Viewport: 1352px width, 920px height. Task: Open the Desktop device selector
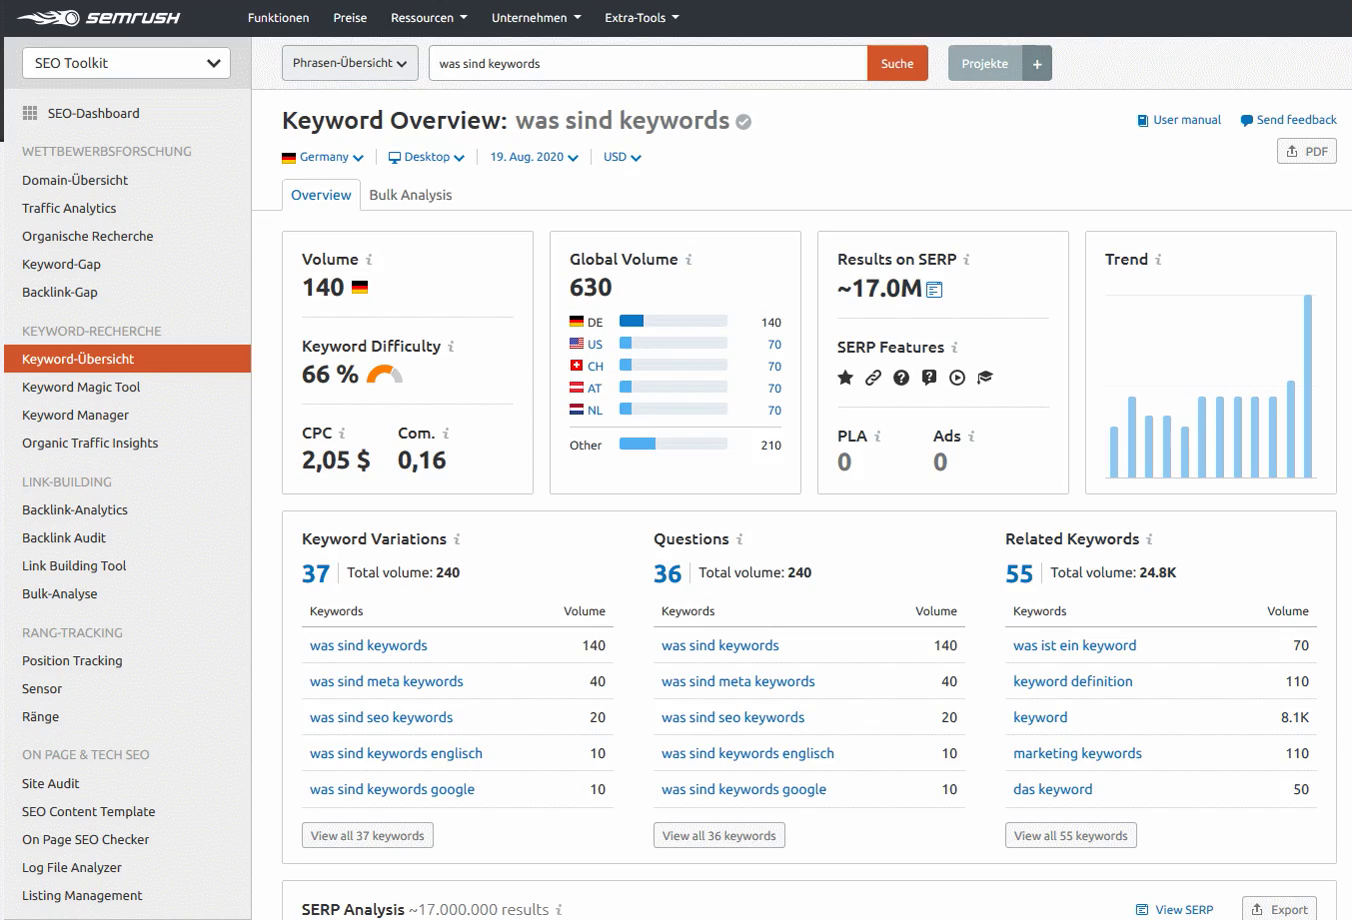tap(426, 157)
